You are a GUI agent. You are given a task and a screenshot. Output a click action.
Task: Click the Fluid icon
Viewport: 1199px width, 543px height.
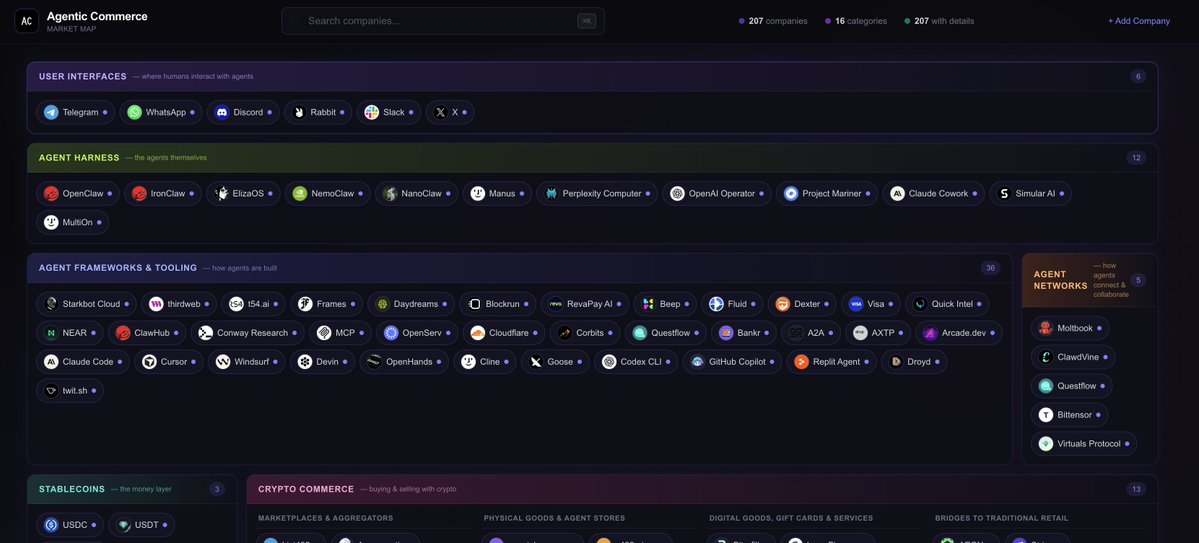click(x=716, y=304)
